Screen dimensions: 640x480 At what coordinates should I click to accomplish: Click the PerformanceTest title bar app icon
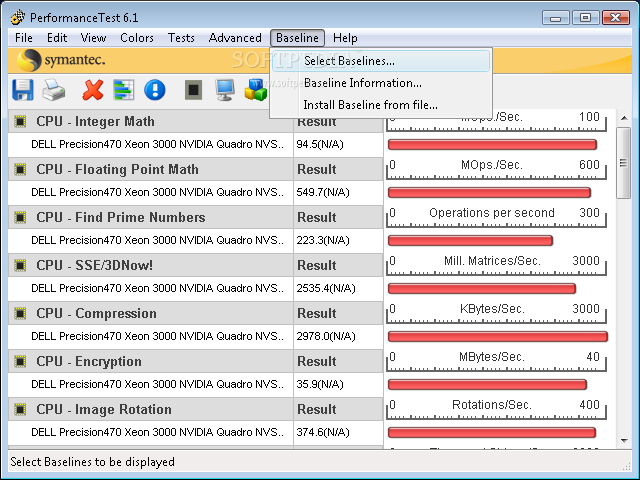coord(18,18)
